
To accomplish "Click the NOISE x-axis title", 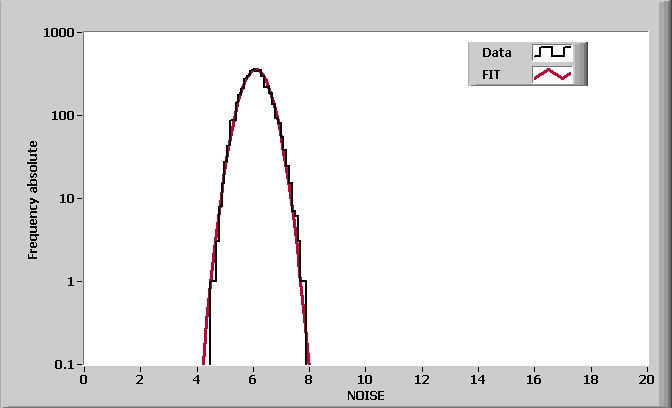I will tap(365, 396).
